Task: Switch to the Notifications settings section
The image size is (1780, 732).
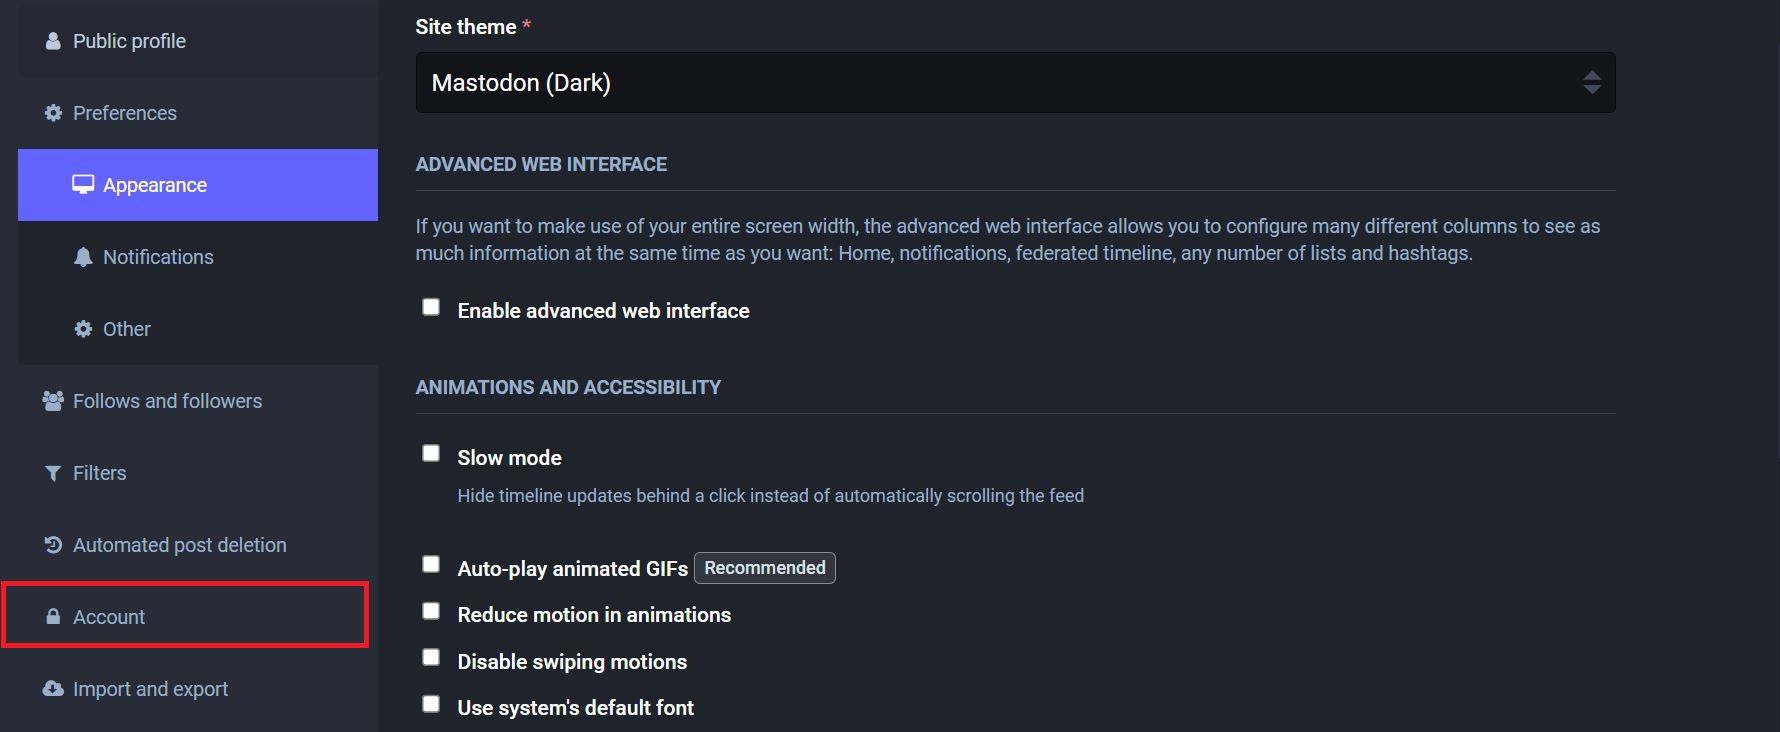Action: 157,257
